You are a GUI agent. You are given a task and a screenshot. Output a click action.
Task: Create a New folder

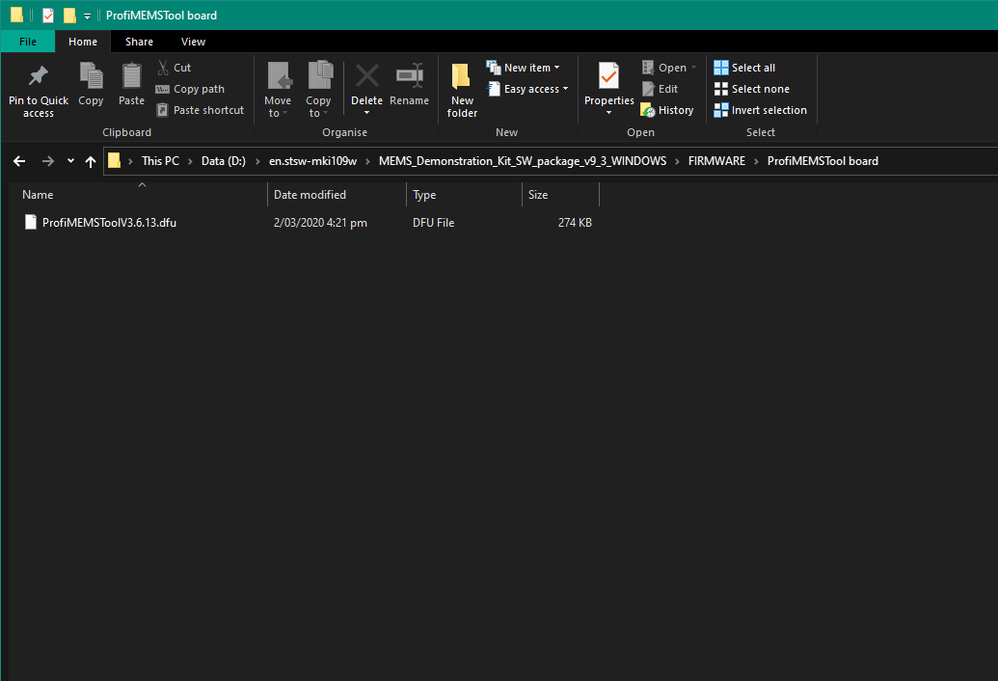click(462, 90)
